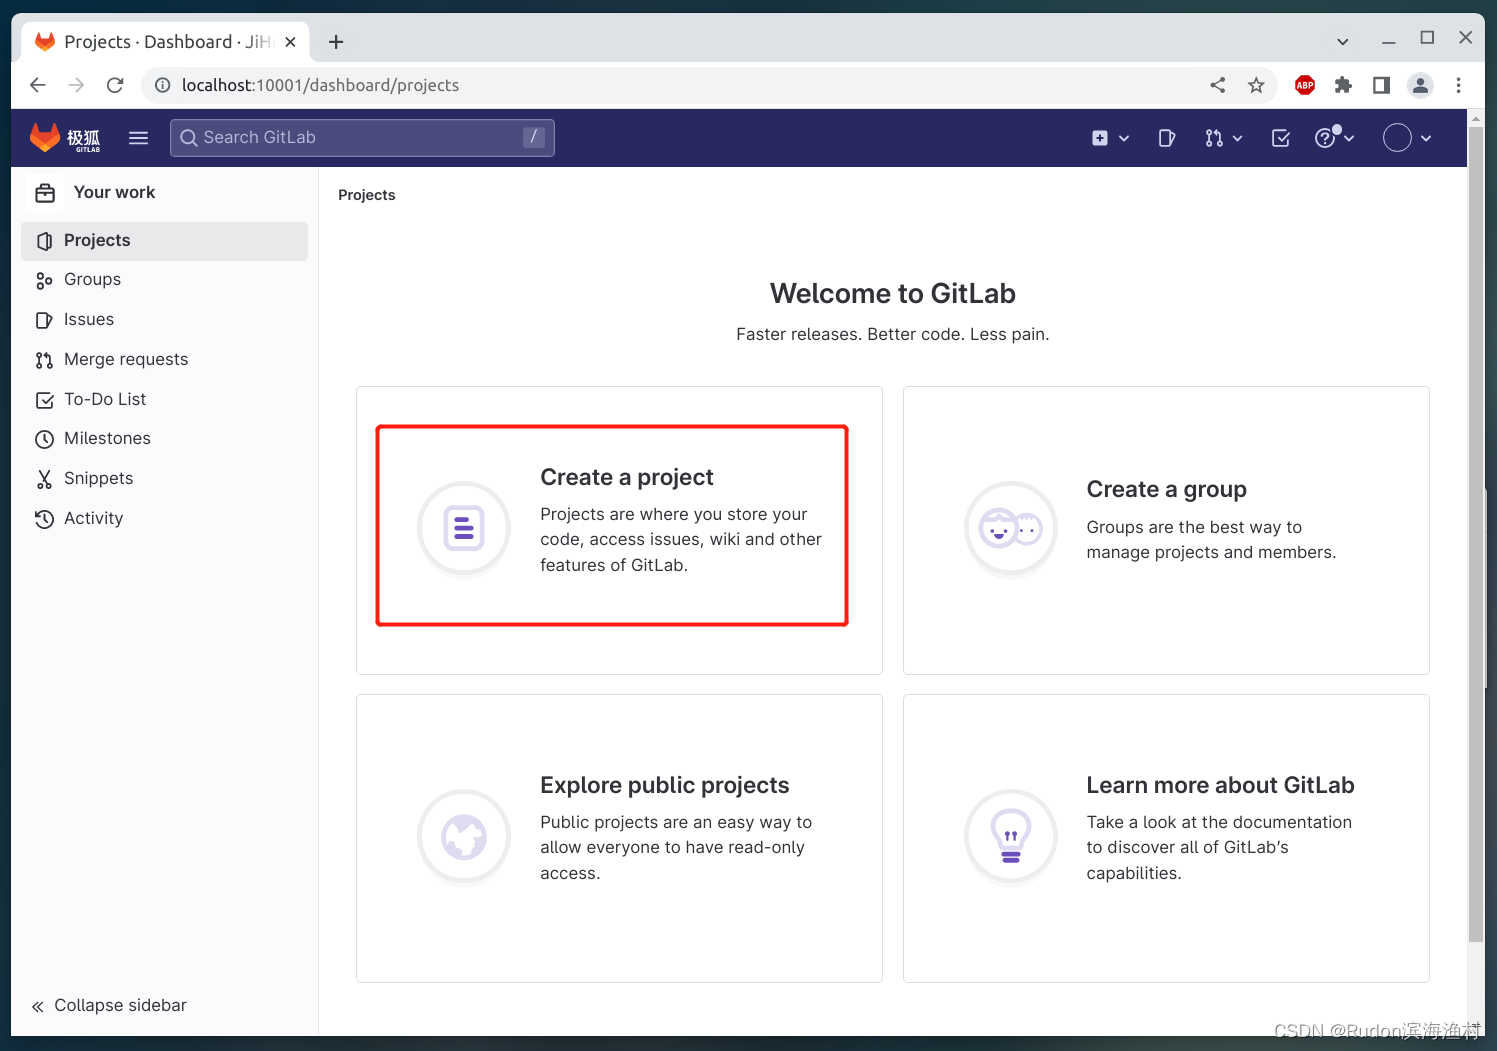1497x1051 pixels.
Task: Expand the new item plus dropdown
Action: pos(1110,138)
